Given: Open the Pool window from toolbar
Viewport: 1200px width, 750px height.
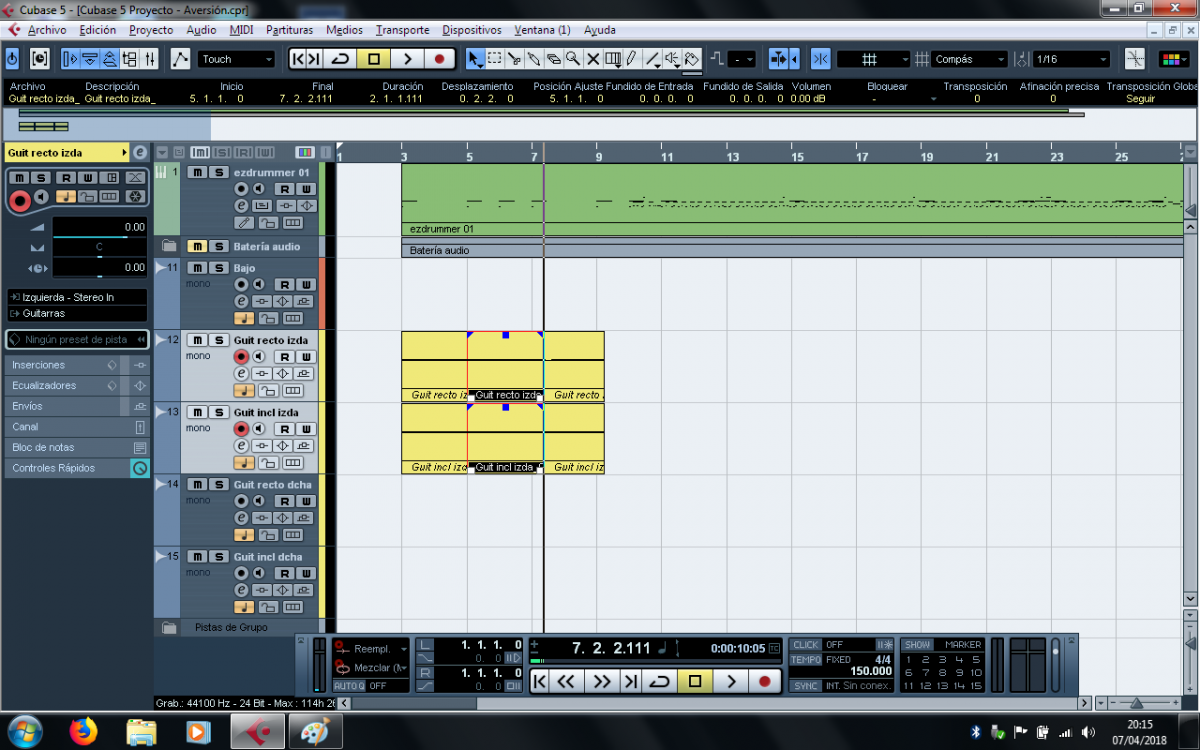Looking at the screenshot, I should 130,59.
